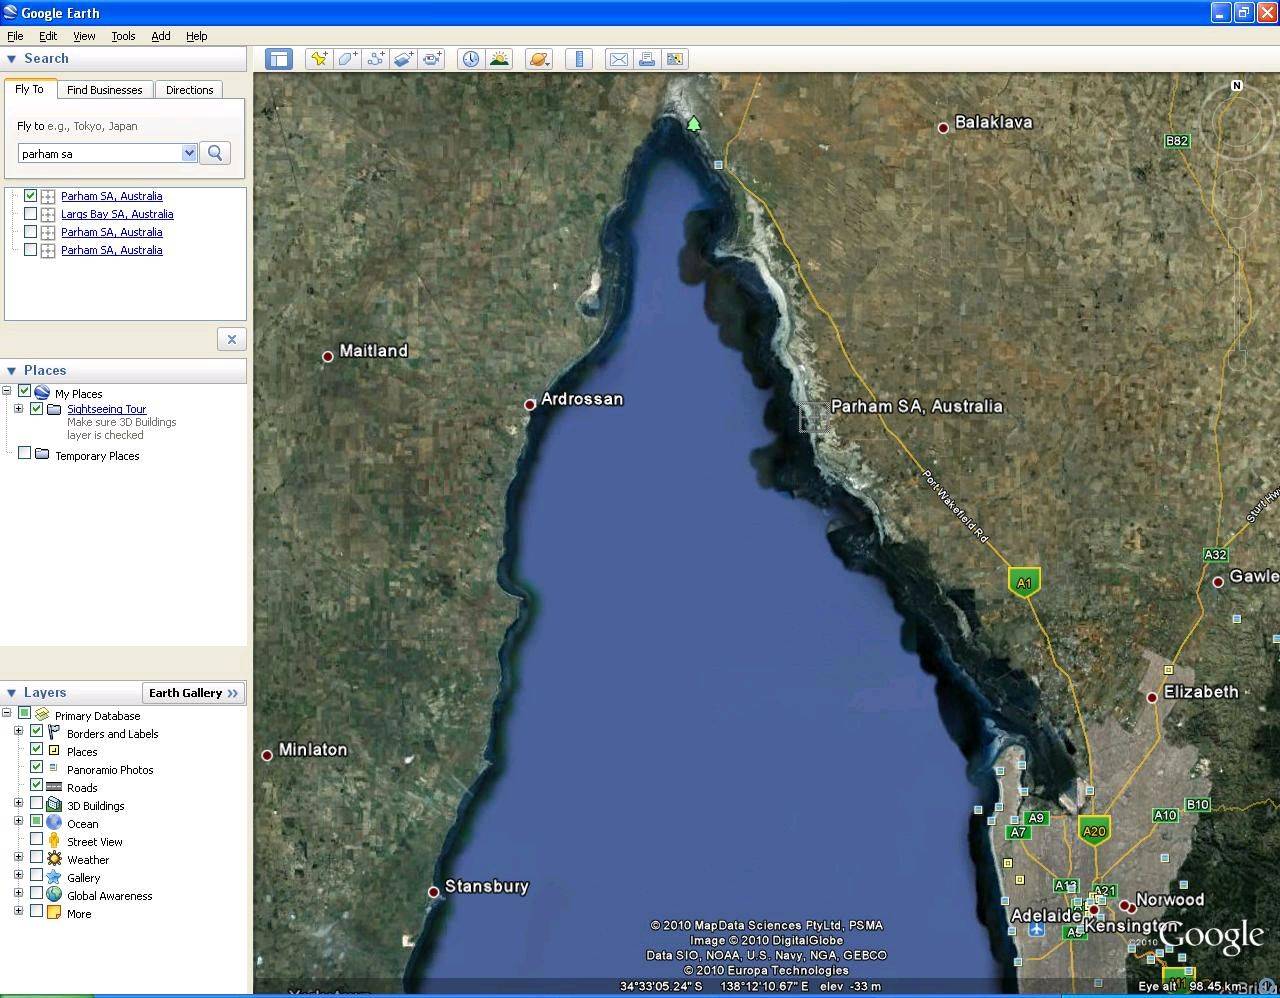1280x998 pixels.
Task: Show historical imagery with clock icon
Action: (470, 59)
